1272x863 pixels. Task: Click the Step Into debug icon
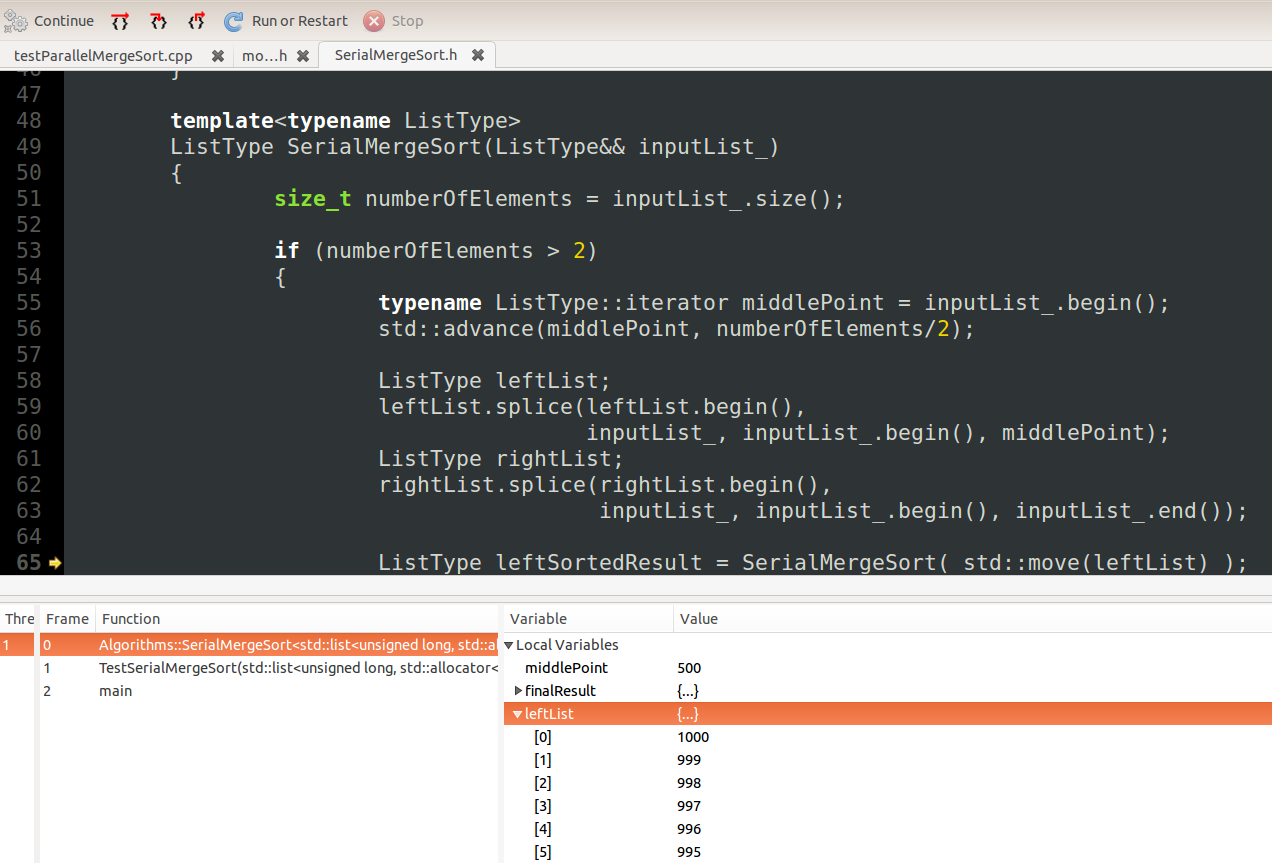tap(157, 20)
